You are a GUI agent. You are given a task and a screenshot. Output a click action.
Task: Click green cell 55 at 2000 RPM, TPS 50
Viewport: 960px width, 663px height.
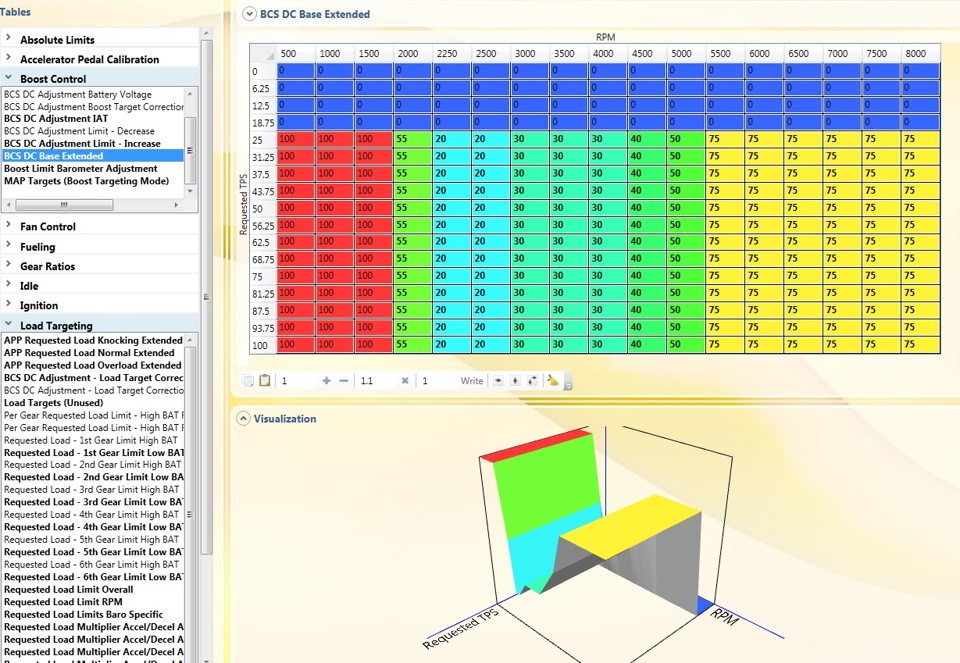click(413, 208)
